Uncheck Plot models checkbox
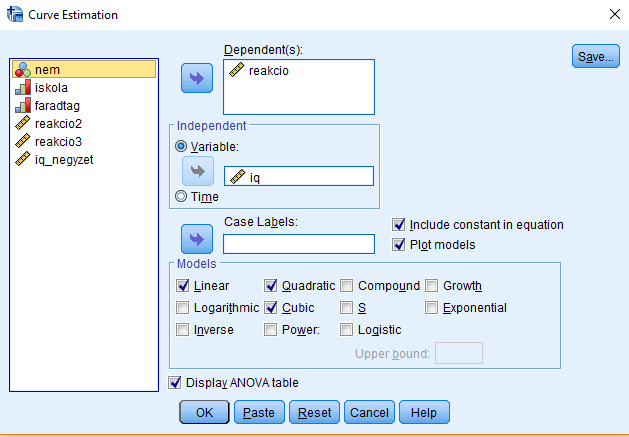 coord(398,244)
